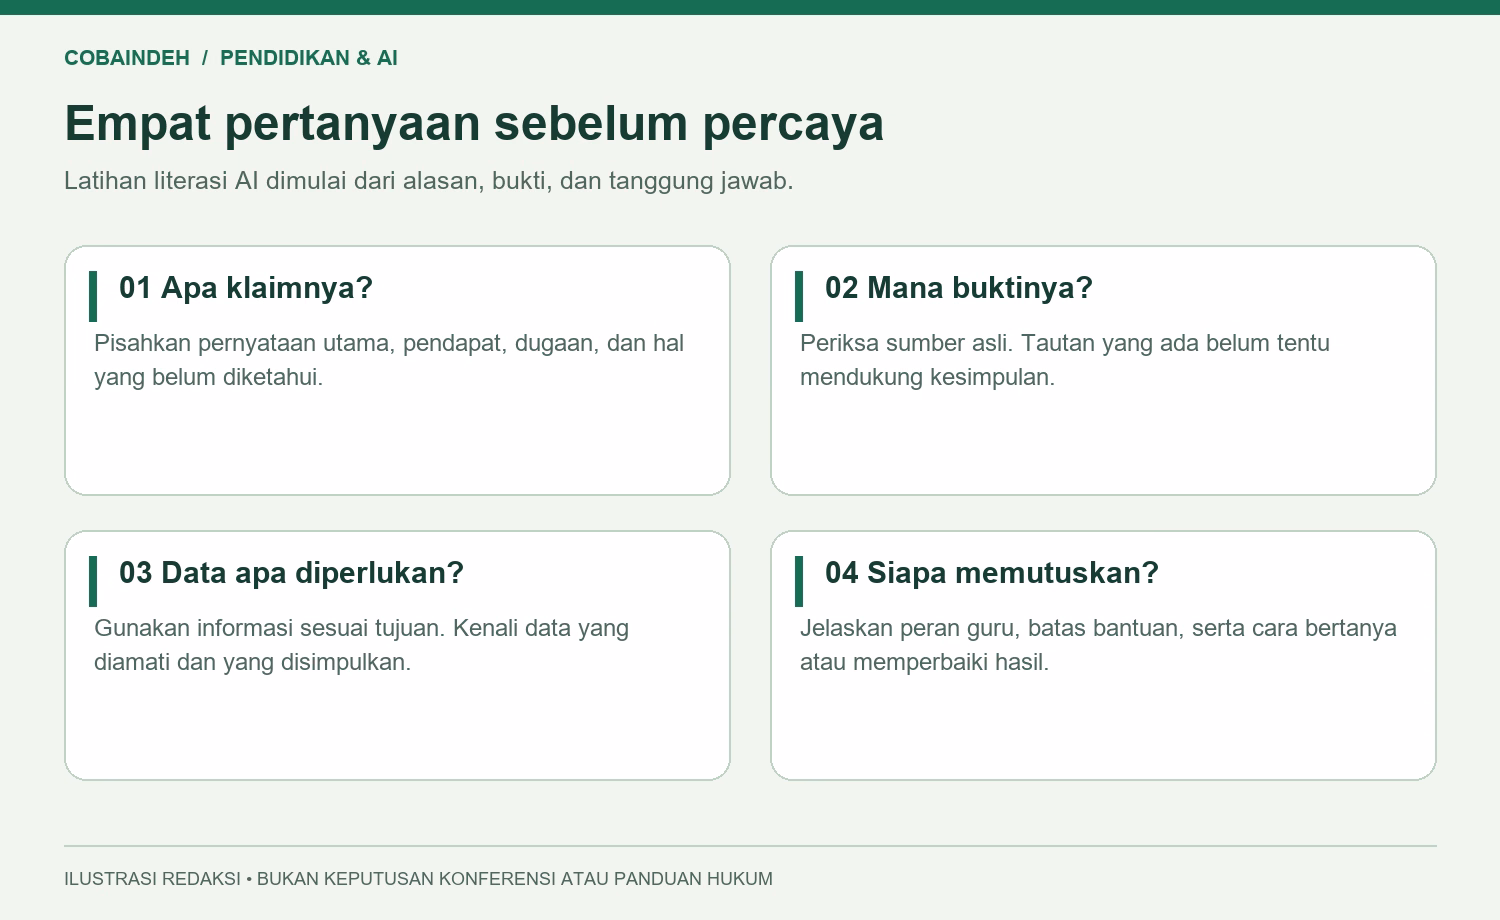Click the COBAINDEH breadcrumb label
Image resolution: width=1500 pixels, height=920 pixels.
(127, 58)
